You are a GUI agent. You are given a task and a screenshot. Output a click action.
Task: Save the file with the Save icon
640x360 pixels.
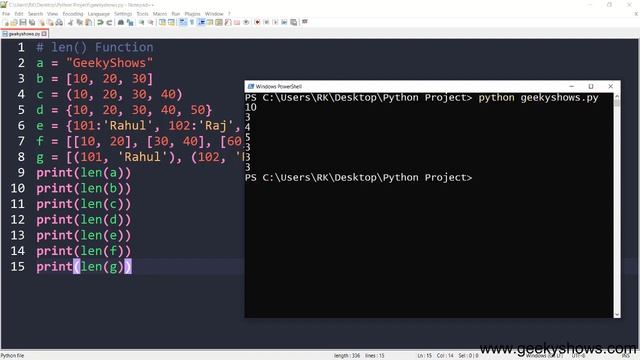click(x=23, y=22)
